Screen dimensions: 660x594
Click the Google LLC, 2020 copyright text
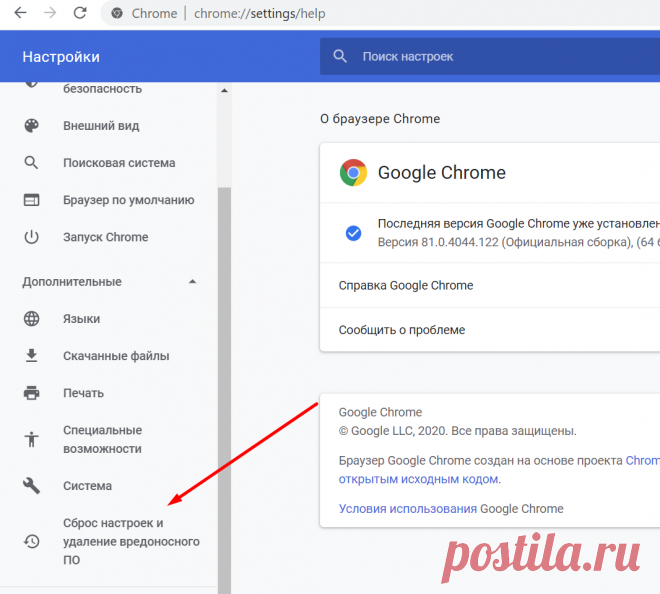tap(458, 431)
